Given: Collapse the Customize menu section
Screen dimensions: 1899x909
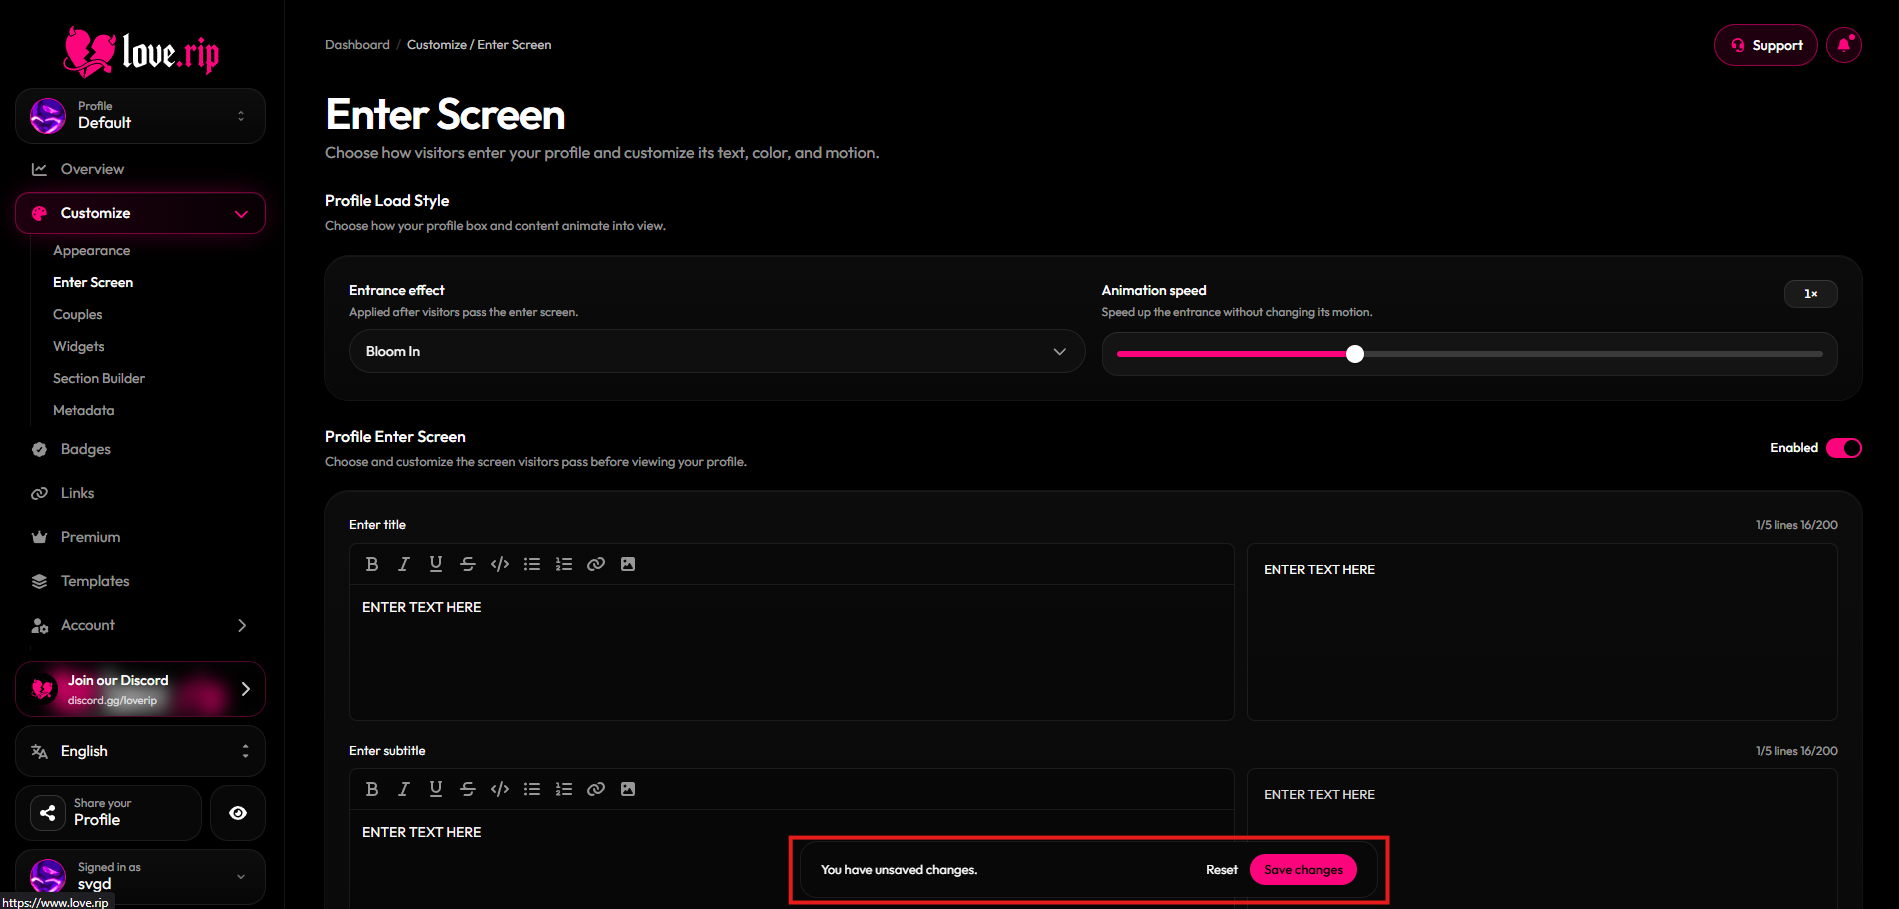Looking at the screenshot, I should tap(140, 213).
